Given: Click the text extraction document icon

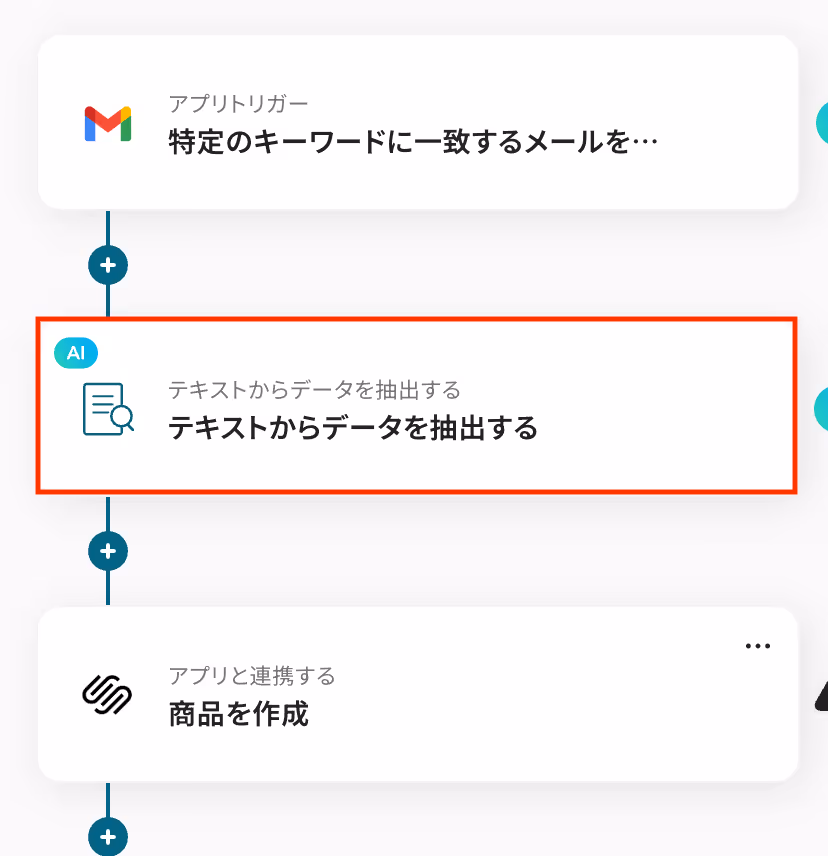Looking at the screenshot, I should point(108,409).
